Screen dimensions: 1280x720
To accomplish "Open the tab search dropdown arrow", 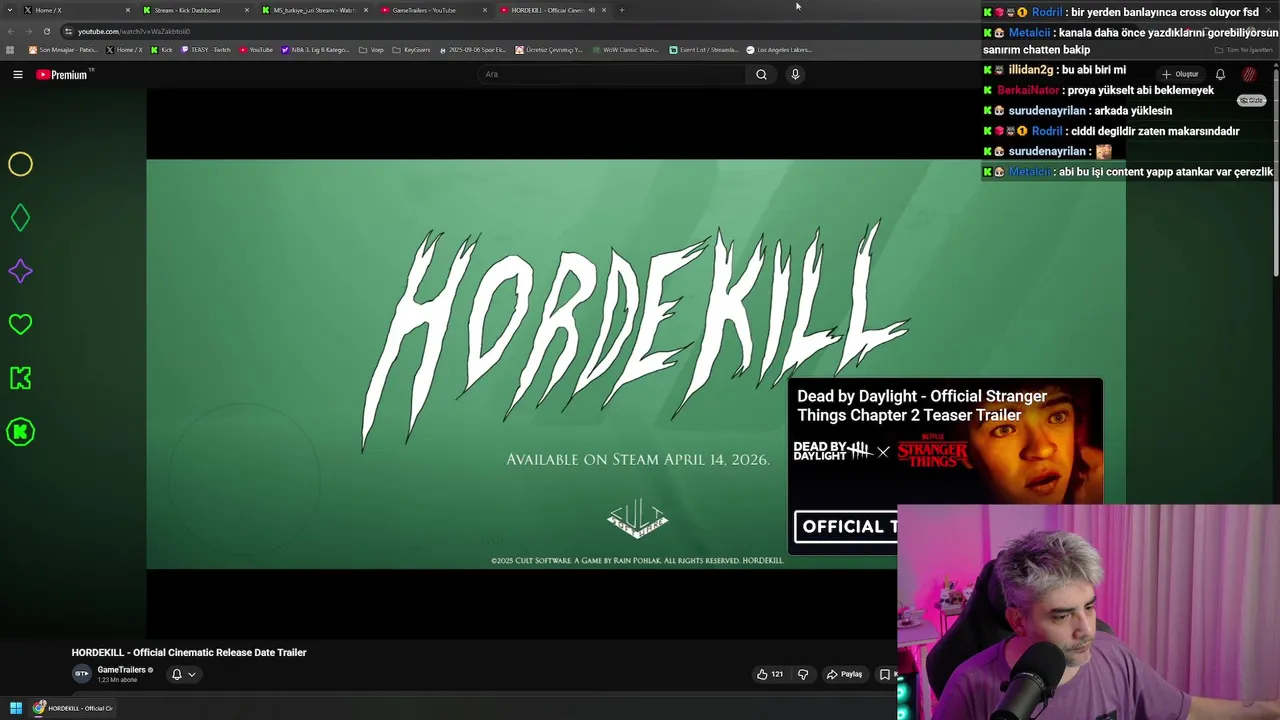I will pyautogui.click(x=9, y=10).
